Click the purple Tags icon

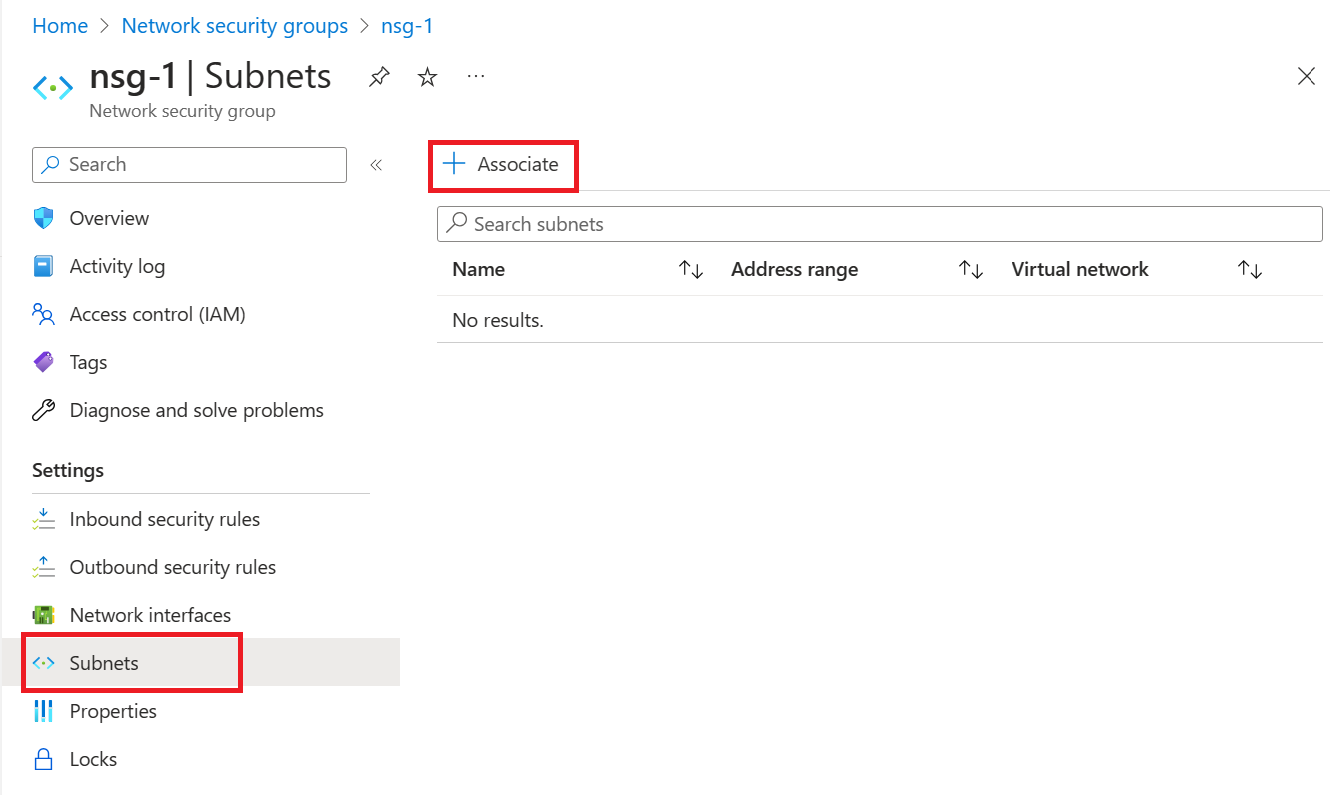coord(43,362)
